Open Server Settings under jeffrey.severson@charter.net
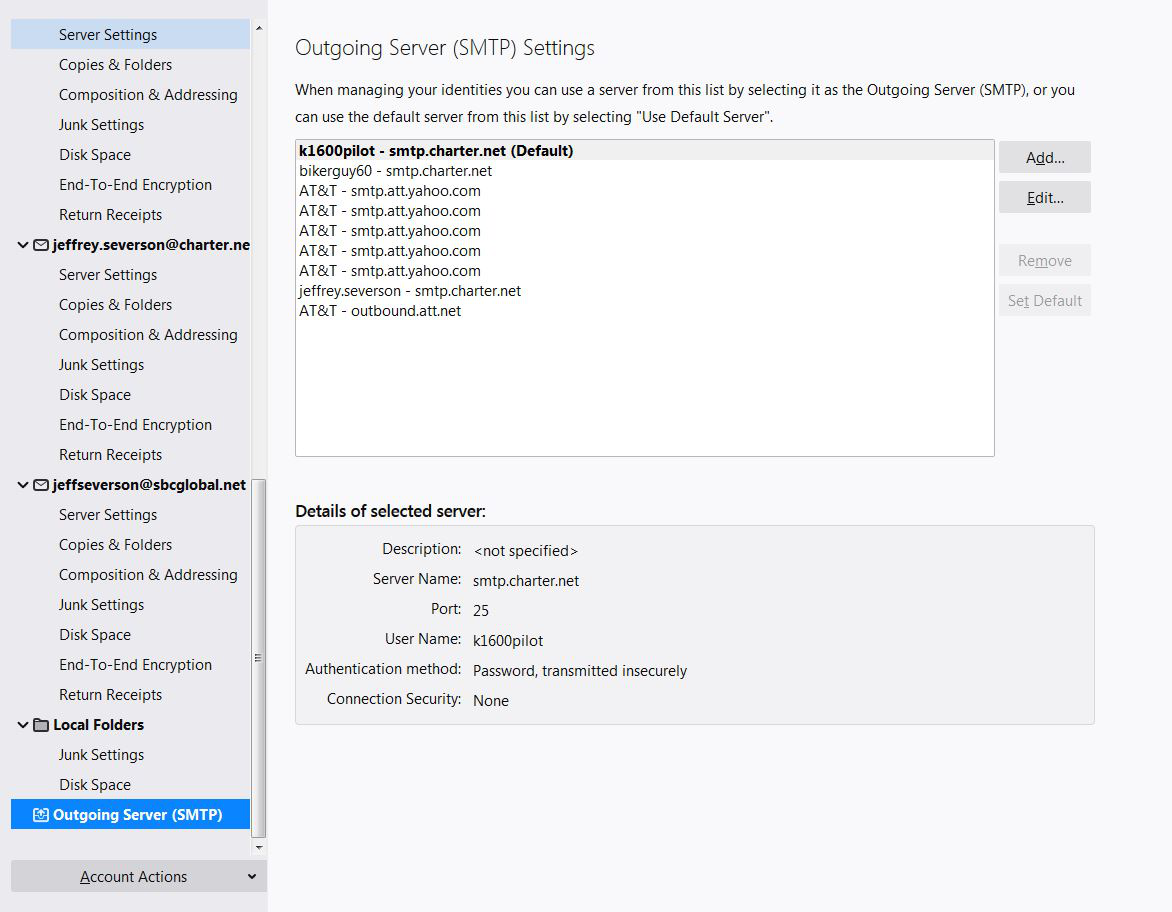This screenshot has width=1172, height=912. [x=108, y=275]
